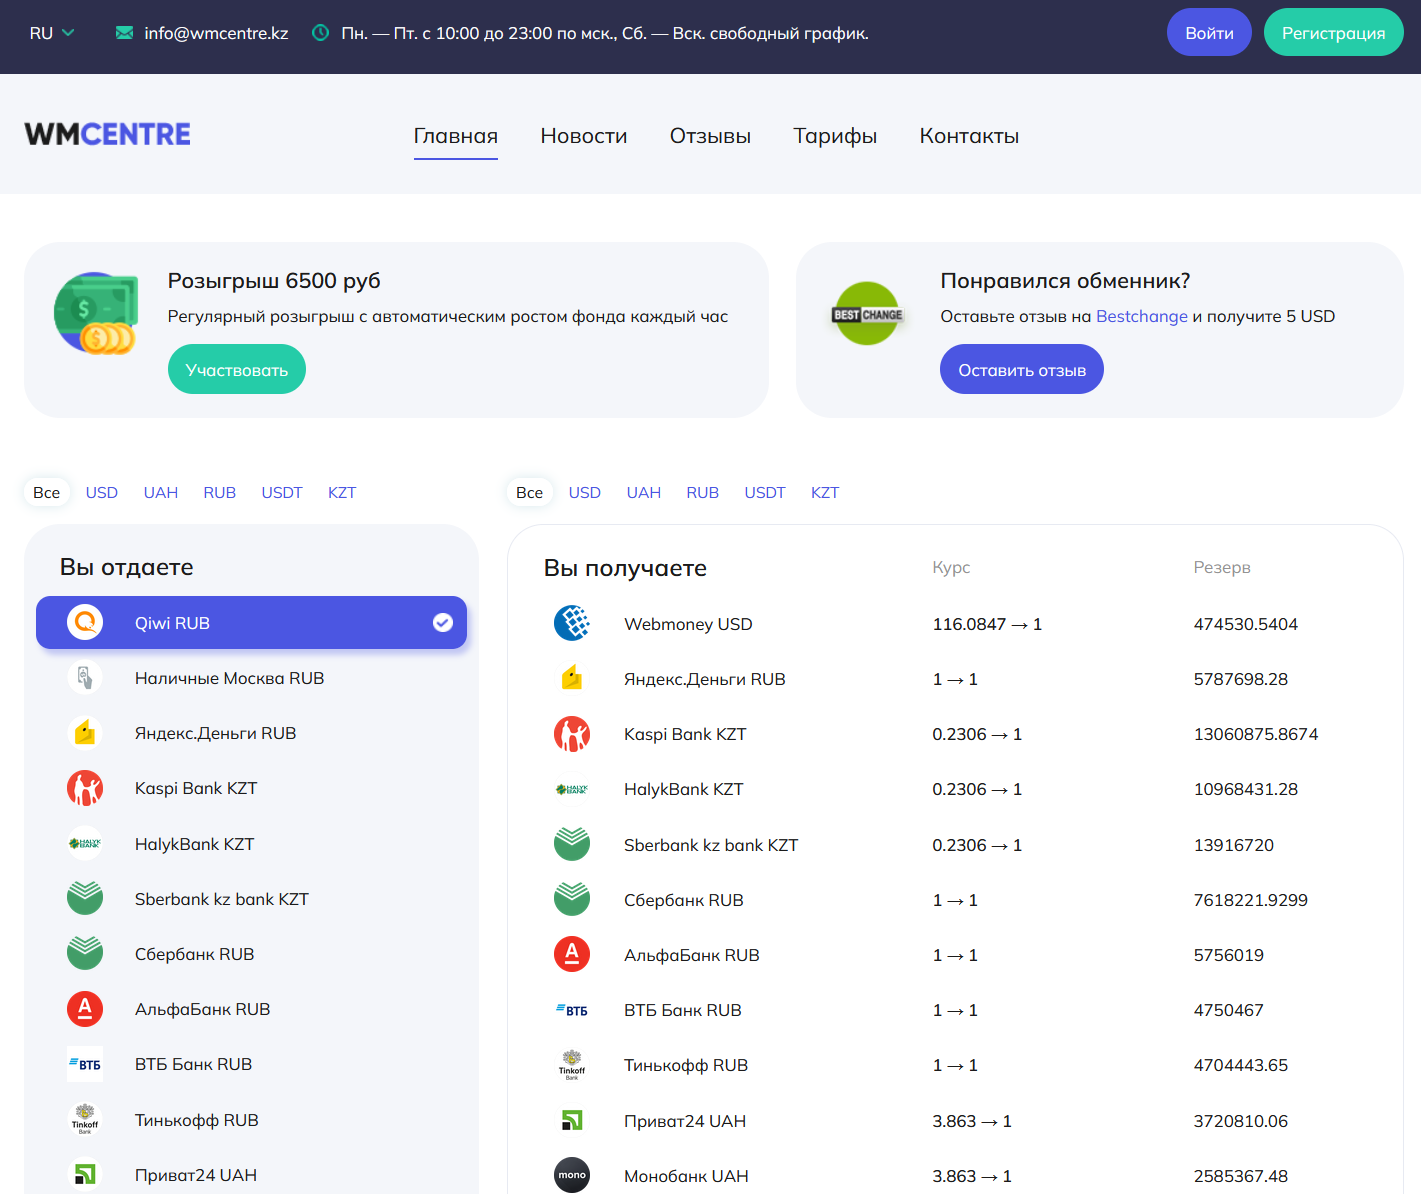Click Приват24 icon in the receive list
This screenshot has width=1421, height=1194.
click(572, 1121)
